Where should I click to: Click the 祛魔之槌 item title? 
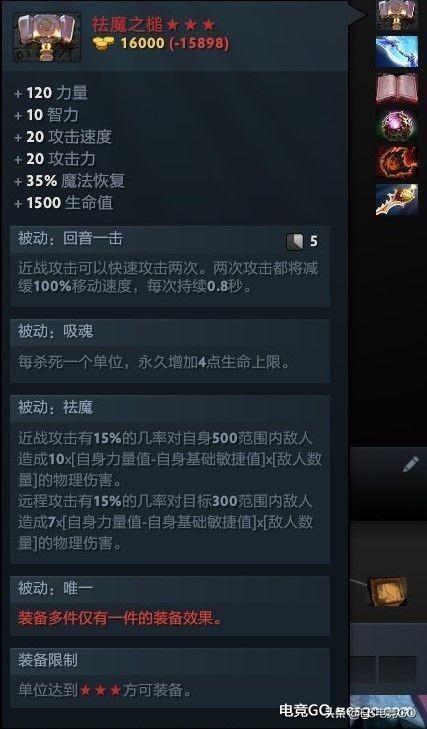tap(127, 23)
